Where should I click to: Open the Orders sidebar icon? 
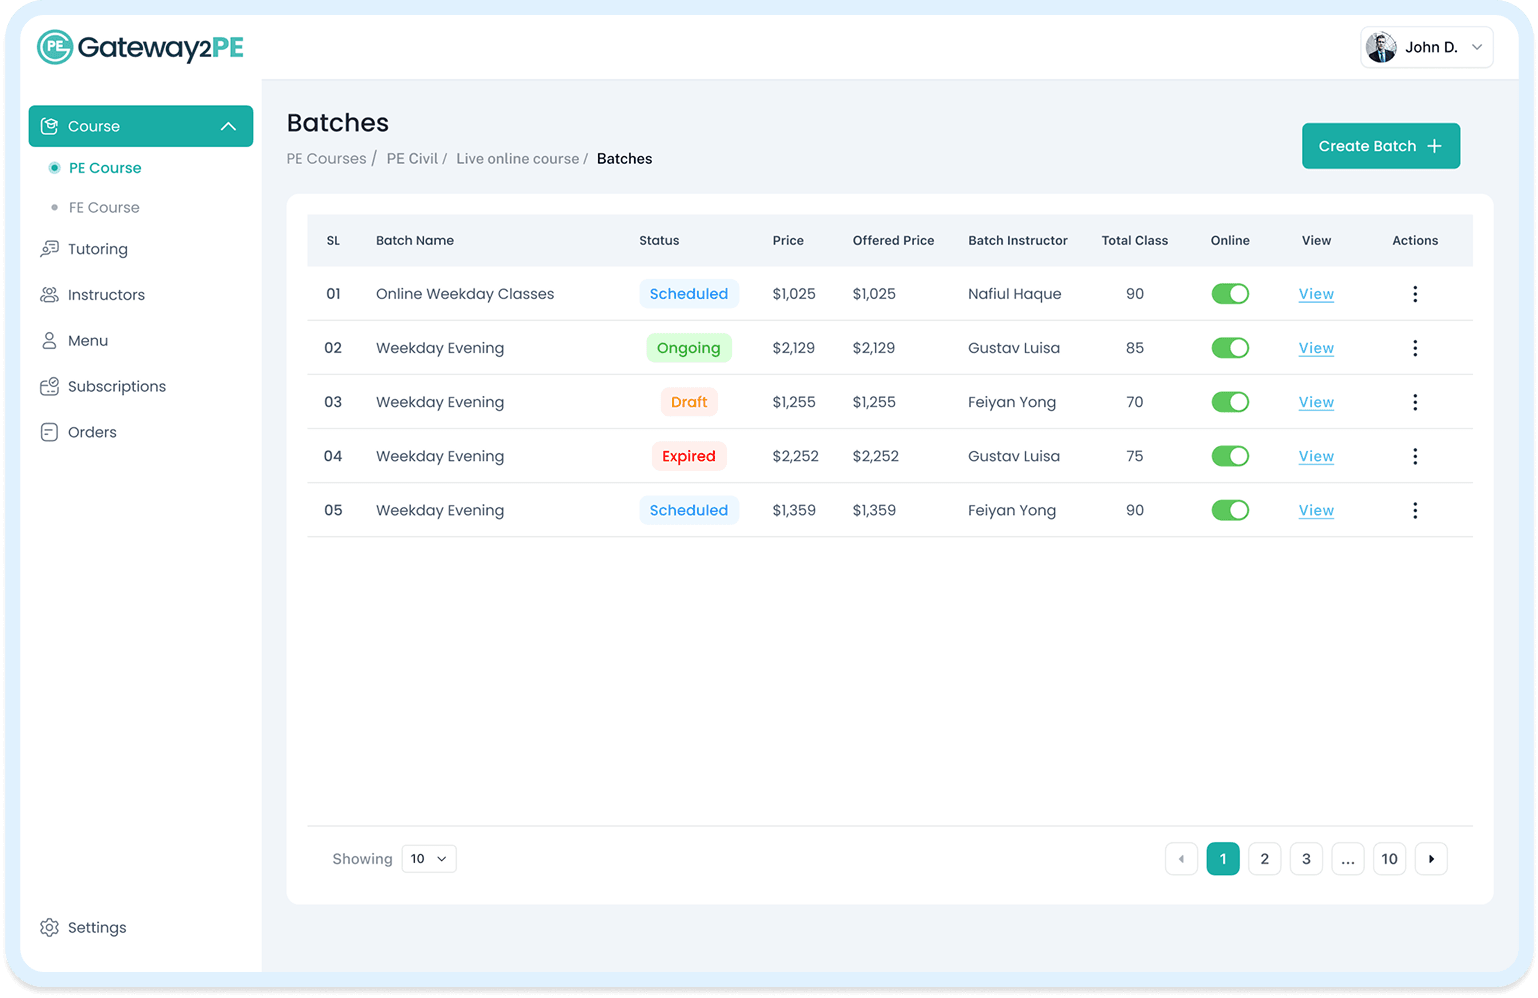click(x=49, y=431)
